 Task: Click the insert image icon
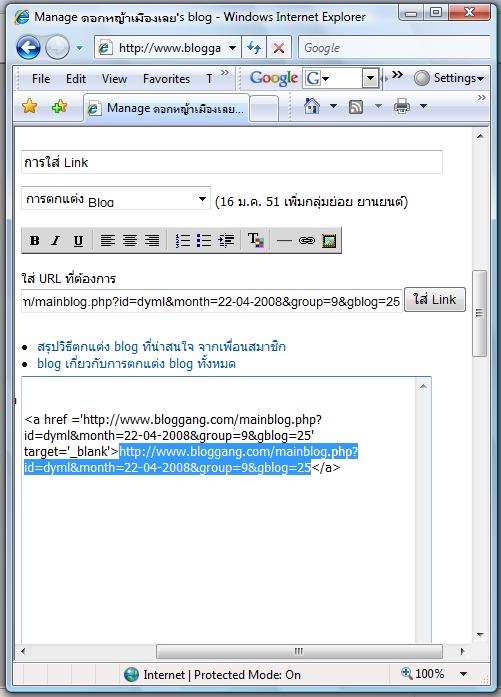[x=329, y=240]
